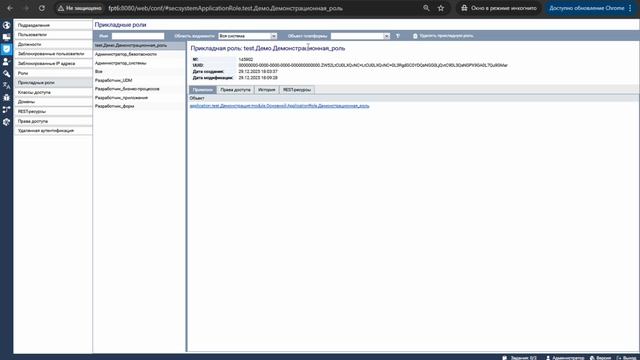Open Объект платформы dropdown
The width and height of the screenshot is (640, 360).
coord(360,36)
